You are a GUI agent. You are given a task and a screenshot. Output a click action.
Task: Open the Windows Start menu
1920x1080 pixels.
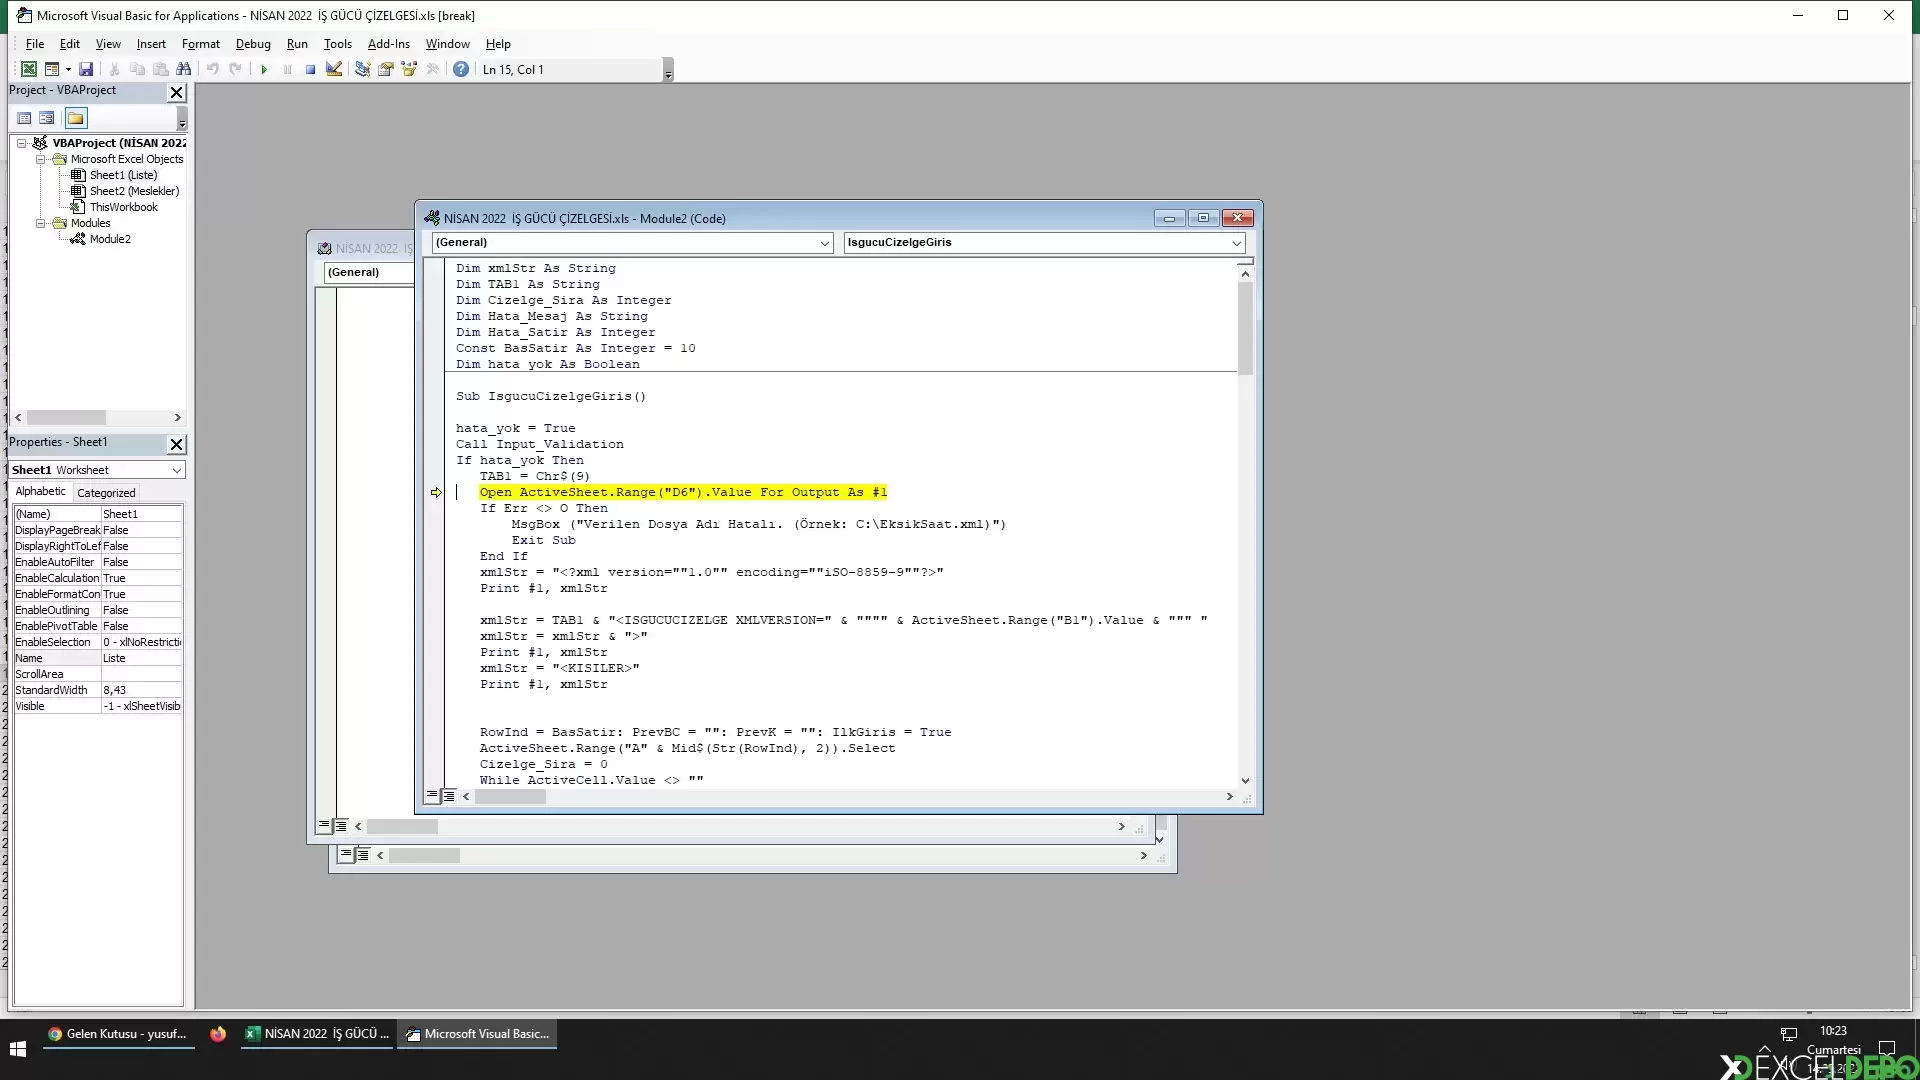17,1048
